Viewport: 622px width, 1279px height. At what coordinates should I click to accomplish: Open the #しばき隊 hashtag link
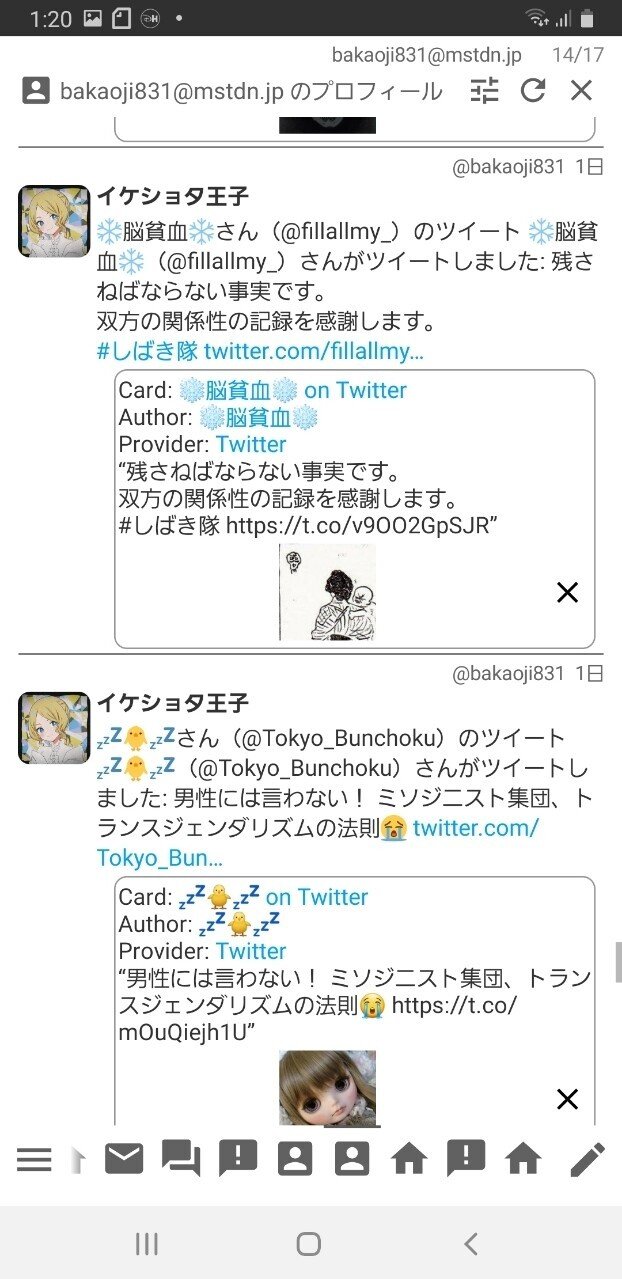click(147, 351)
